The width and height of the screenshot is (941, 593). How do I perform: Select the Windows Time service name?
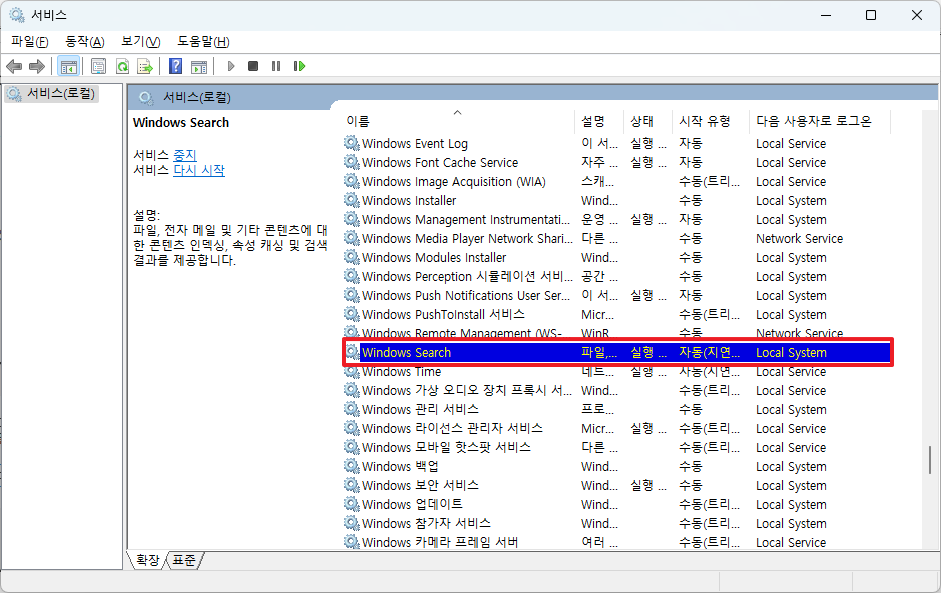point(401,372)
